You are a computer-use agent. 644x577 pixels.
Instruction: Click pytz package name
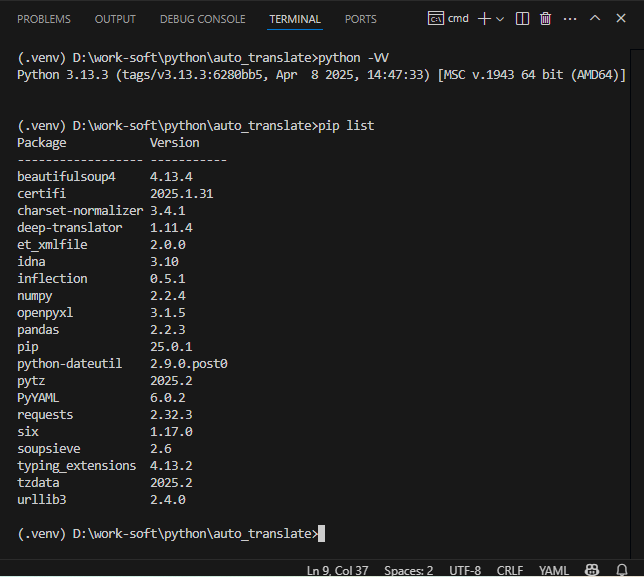31,381
